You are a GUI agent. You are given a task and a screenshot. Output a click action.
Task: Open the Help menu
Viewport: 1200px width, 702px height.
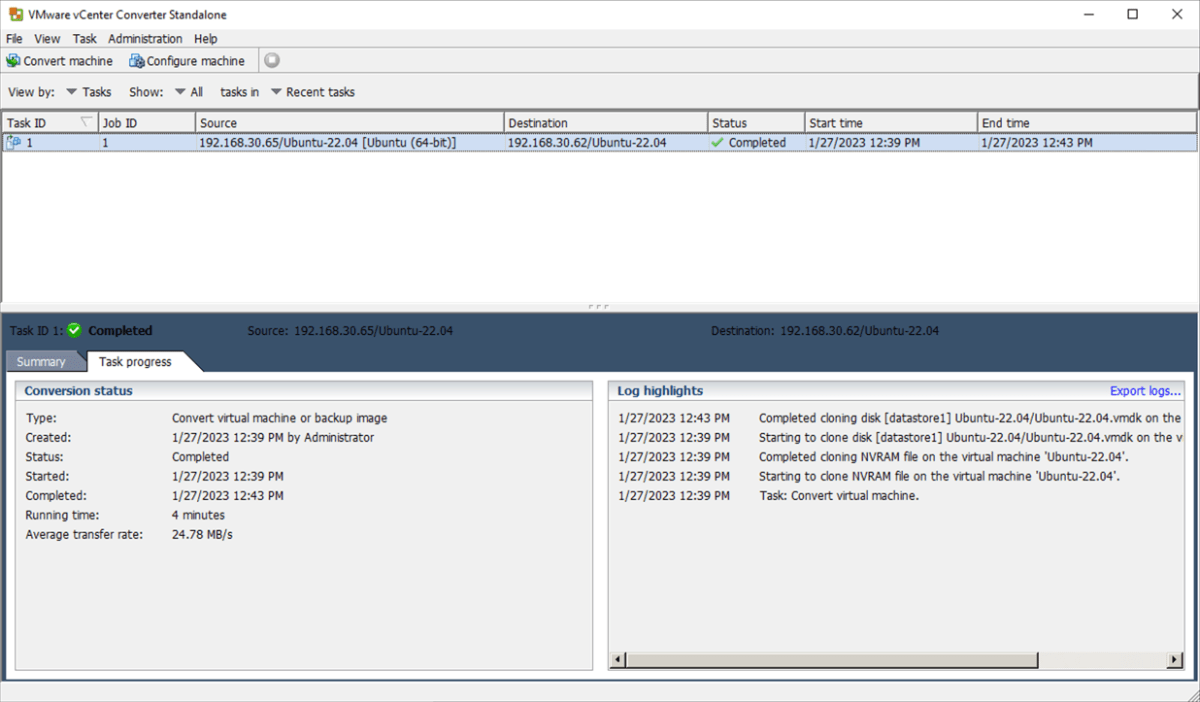click(x=206, y=39)
